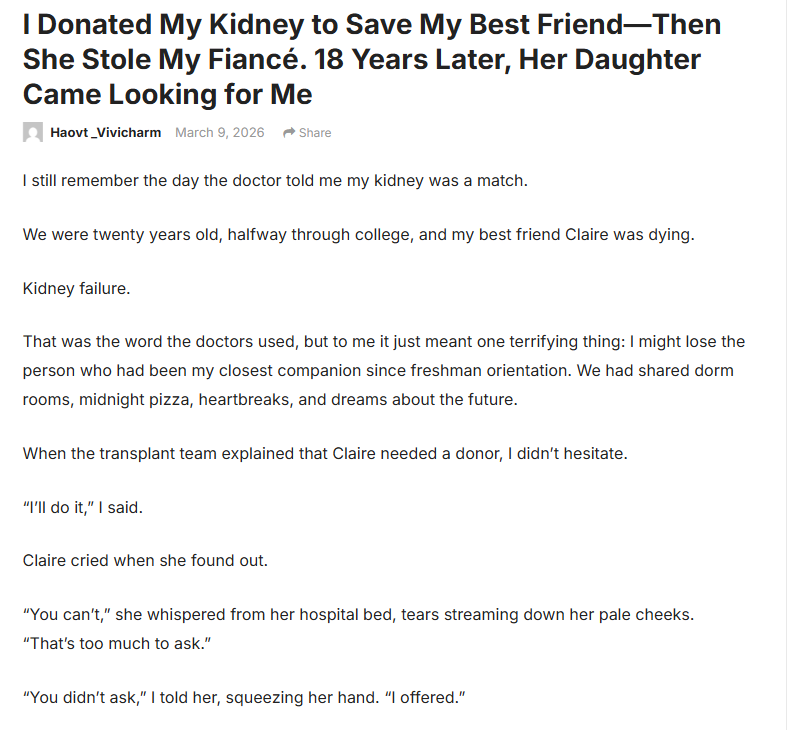Open the Haovt _Vivicharm author profile link
The width and height of the screenshot is (789, 730).
click(x=105, y=133)
